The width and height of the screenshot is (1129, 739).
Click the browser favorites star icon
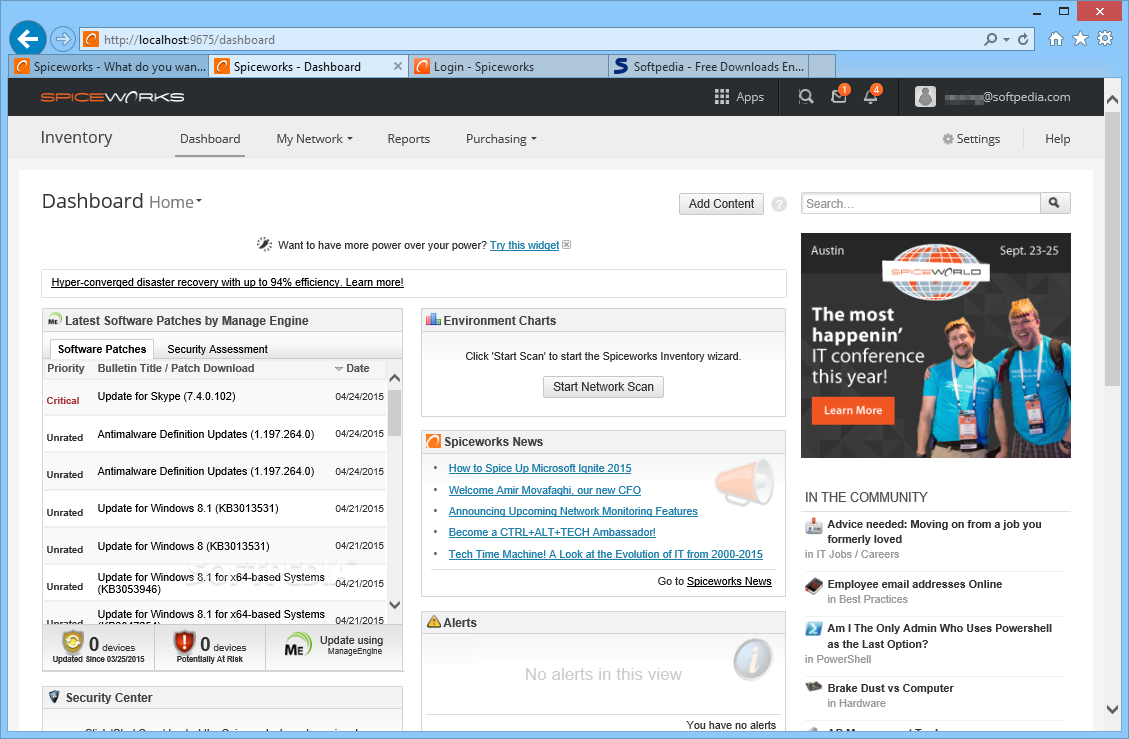[x=1080, y=39]
